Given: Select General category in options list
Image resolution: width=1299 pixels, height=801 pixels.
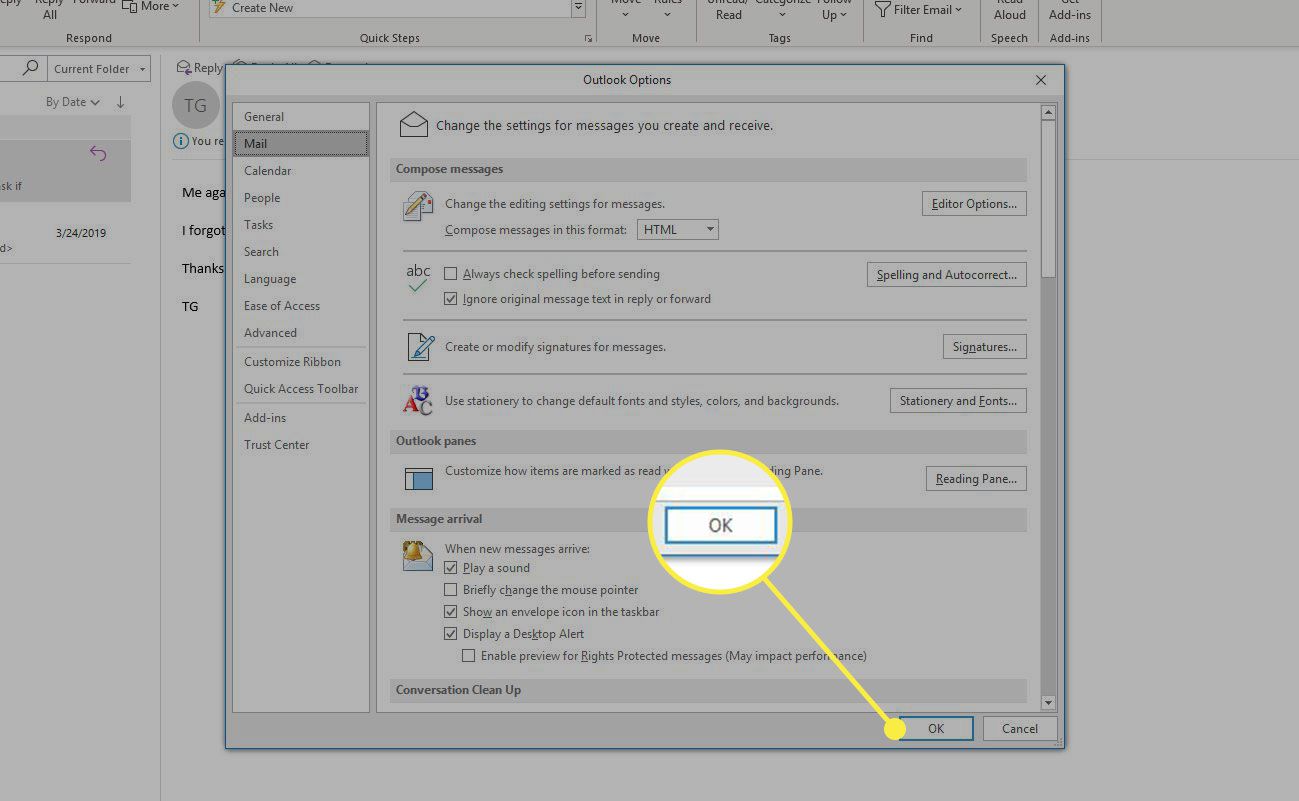Looking at the screenshot, I should pyautogui.click(x=300, y=117).
